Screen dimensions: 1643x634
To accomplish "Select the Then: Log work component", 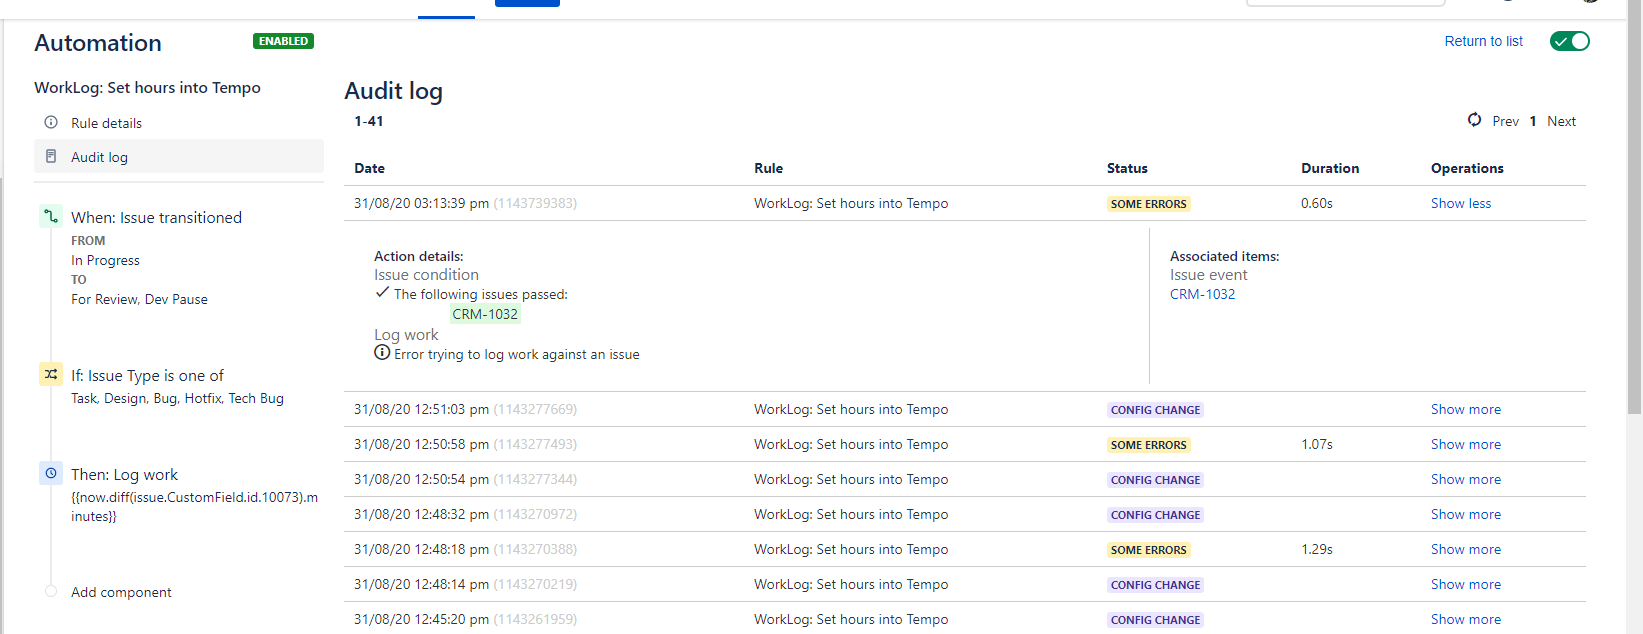I will point(124,474).
